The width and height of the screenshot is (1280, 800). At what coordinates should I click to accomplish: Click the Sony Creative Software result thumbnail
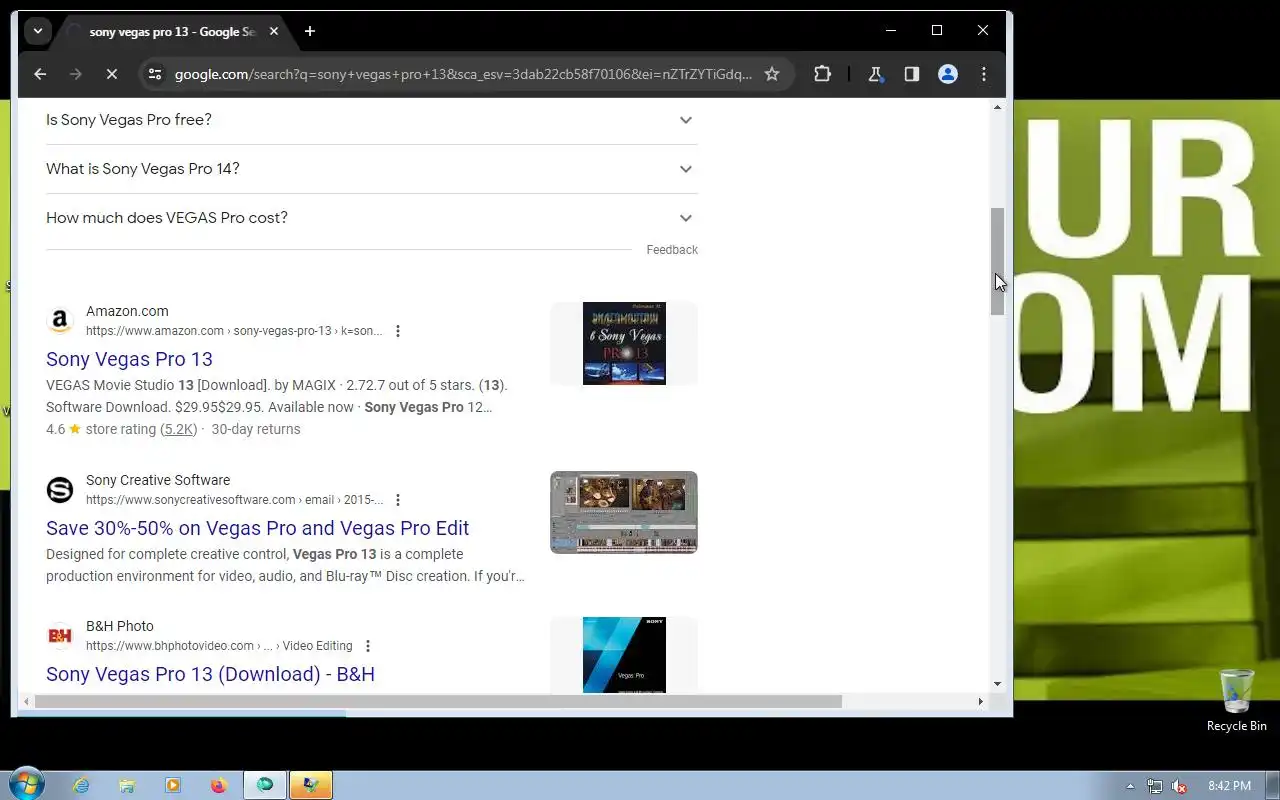click(624, 512)
